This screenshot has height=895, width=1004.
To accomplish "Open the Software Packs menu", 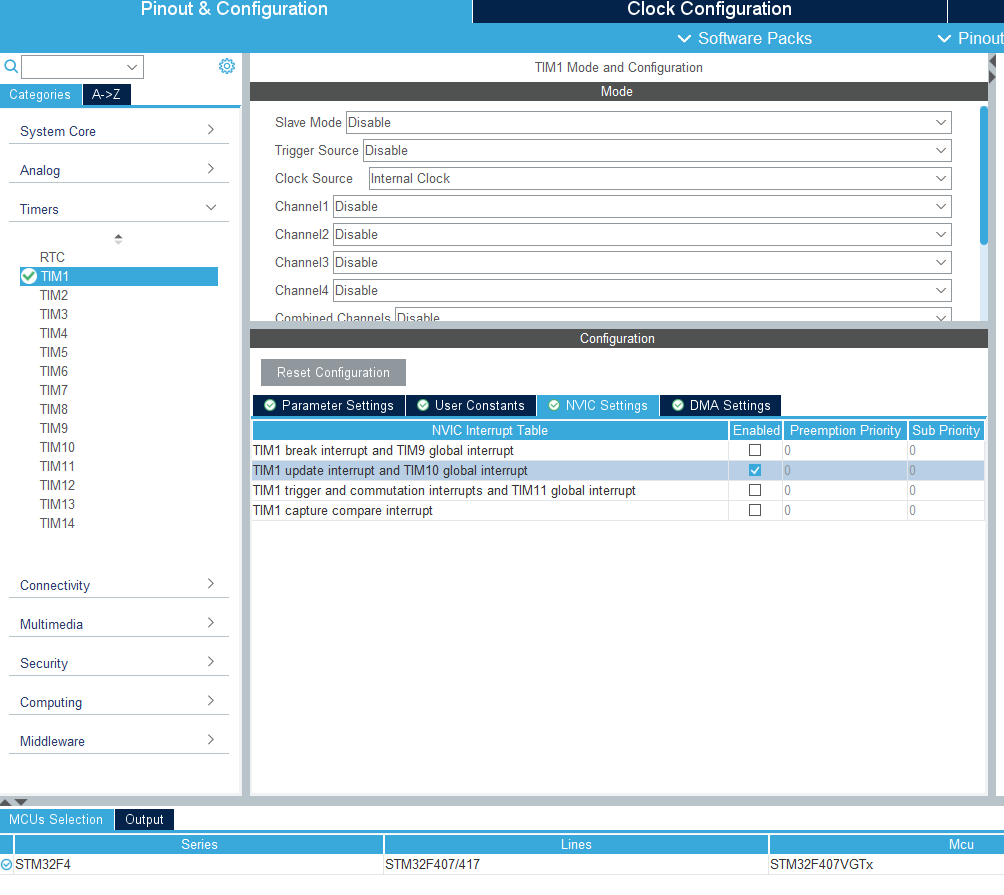I will (745, 38).
